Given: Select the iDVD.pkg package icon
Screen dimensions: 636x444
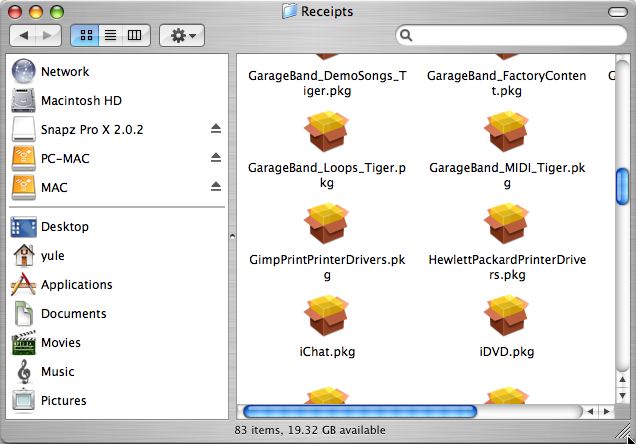Looking at the screenshot, I should [507, 315].
